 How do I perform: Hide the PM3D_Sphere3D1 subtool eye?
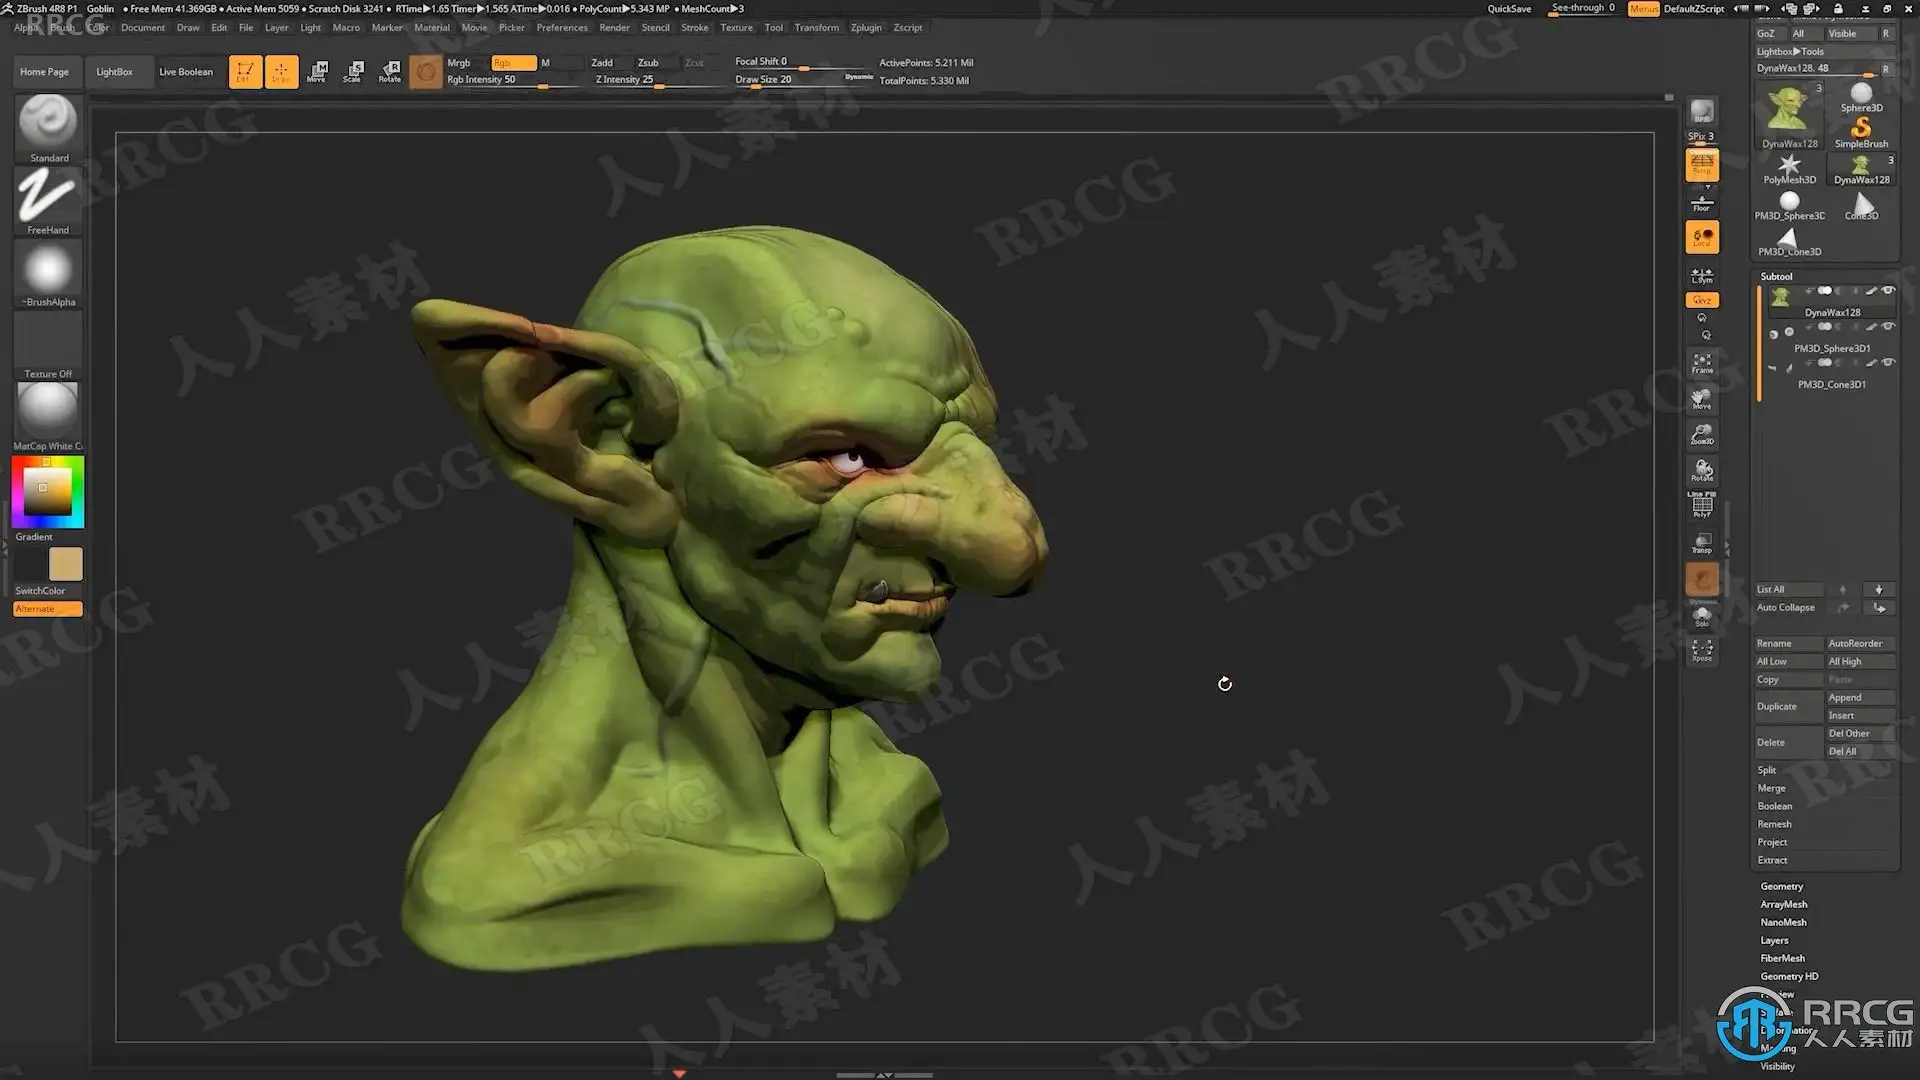(1888, 327)
